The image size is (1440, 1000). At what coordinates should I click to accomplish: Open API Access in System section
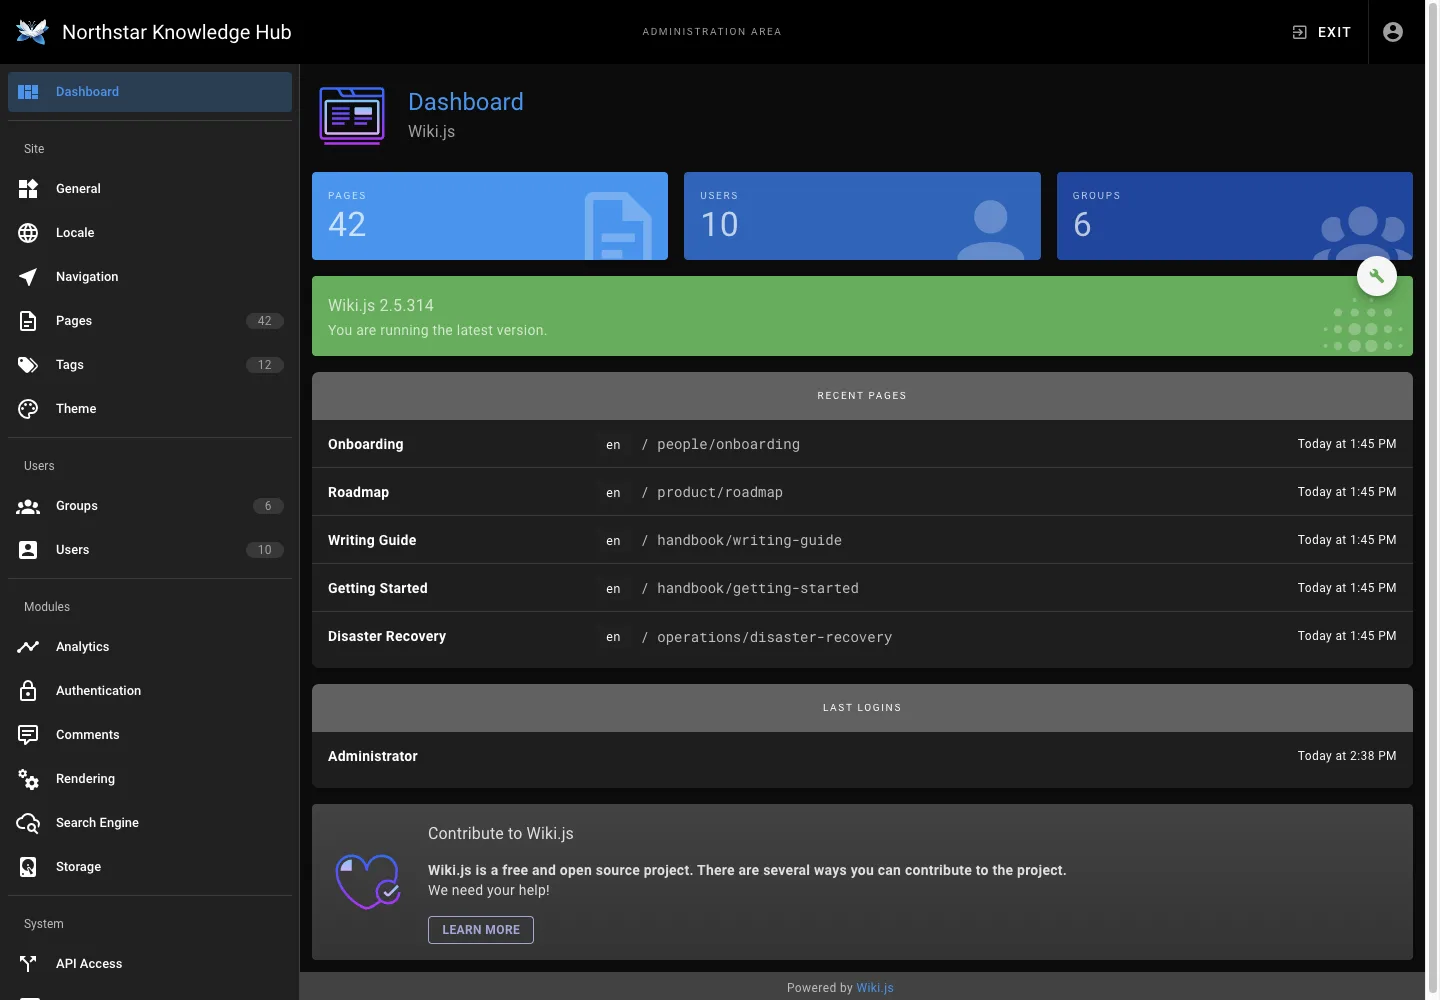[x=150, y=964]
